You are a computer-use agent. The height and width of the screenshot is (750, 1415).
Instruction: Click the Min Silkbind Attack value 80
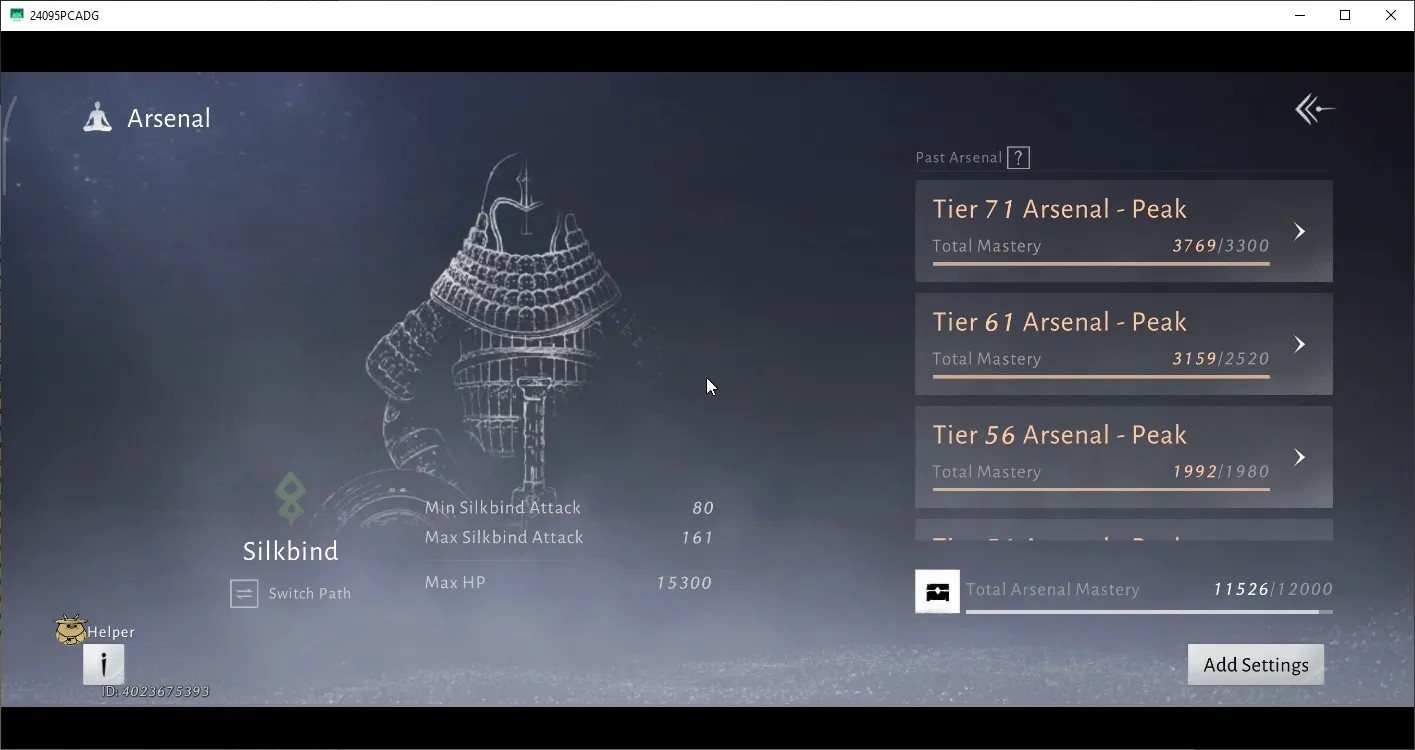pyautogui.click(x=702, y=509)
